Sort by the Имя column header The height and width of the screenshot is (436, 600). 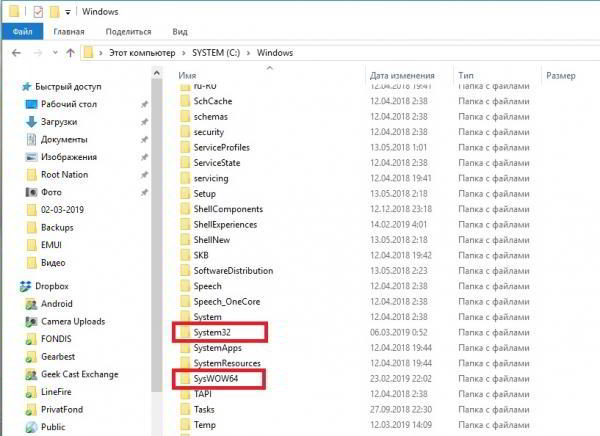pos(187,75)
